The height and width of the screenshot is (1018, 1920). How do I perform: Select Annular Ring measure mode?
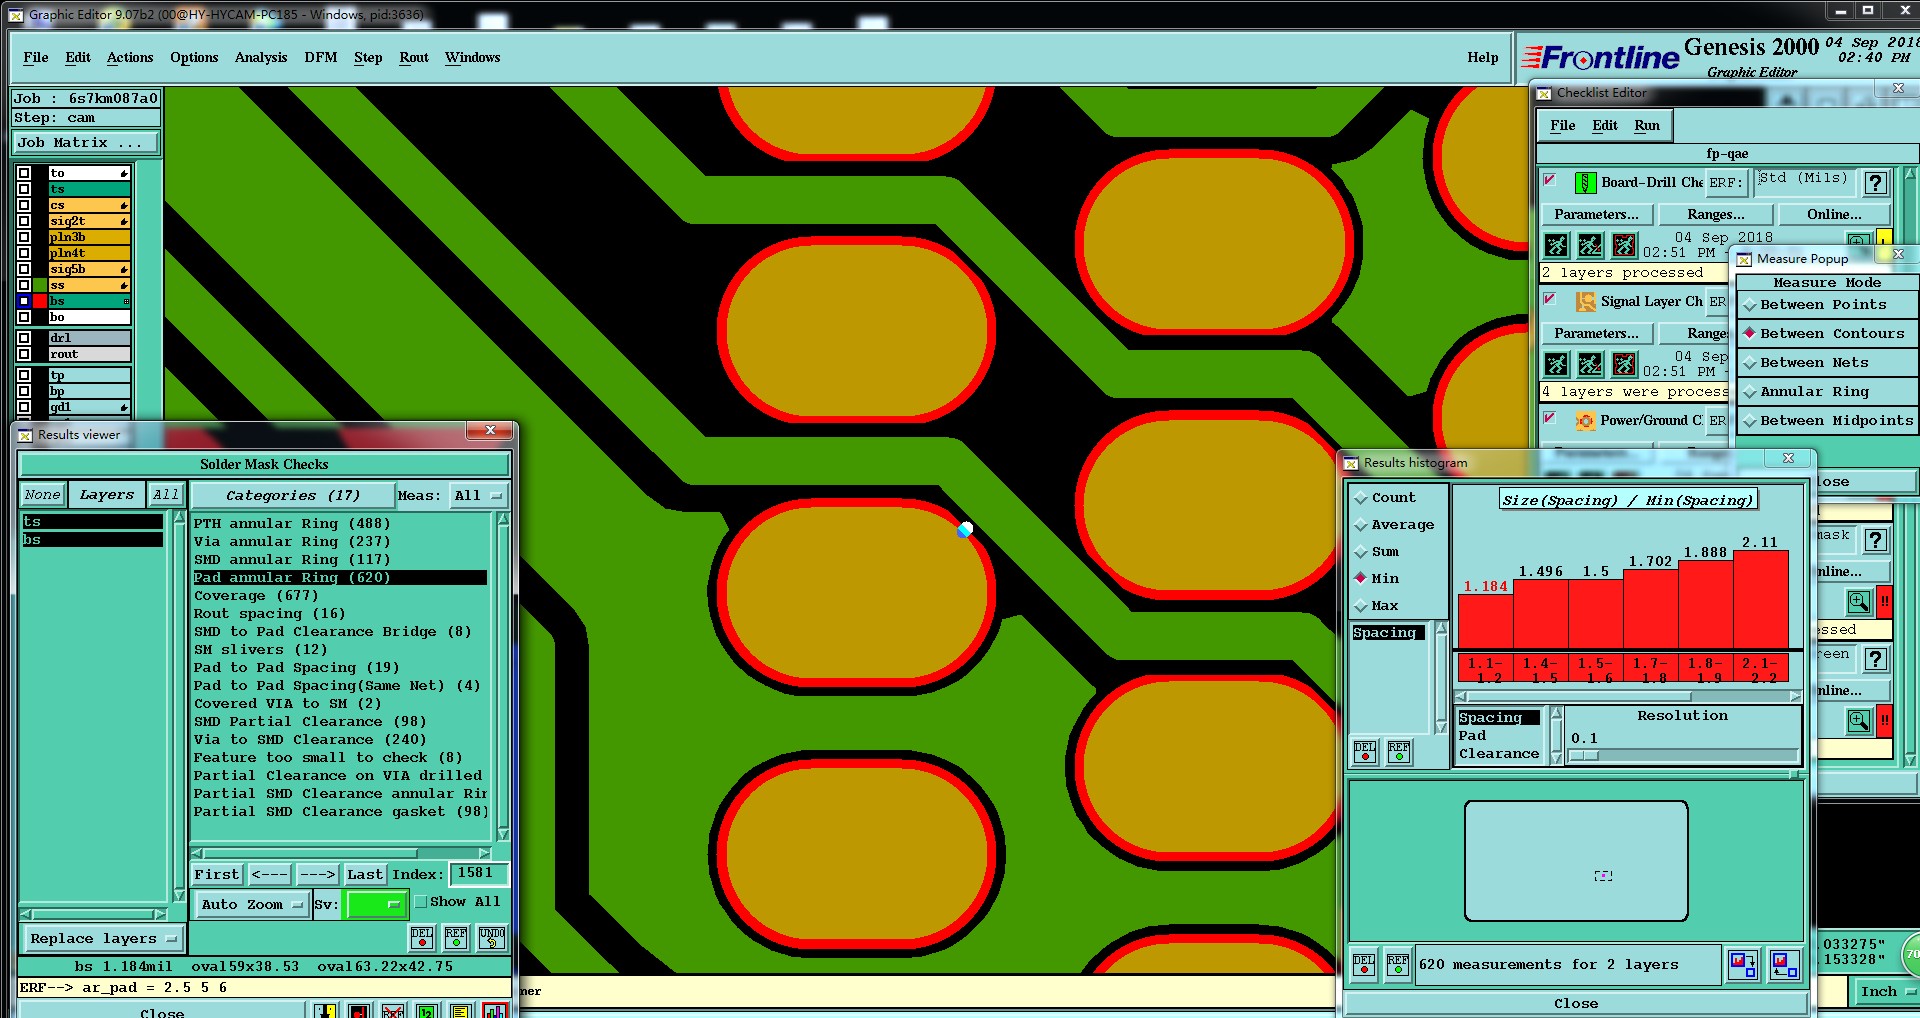point(1827,392)
